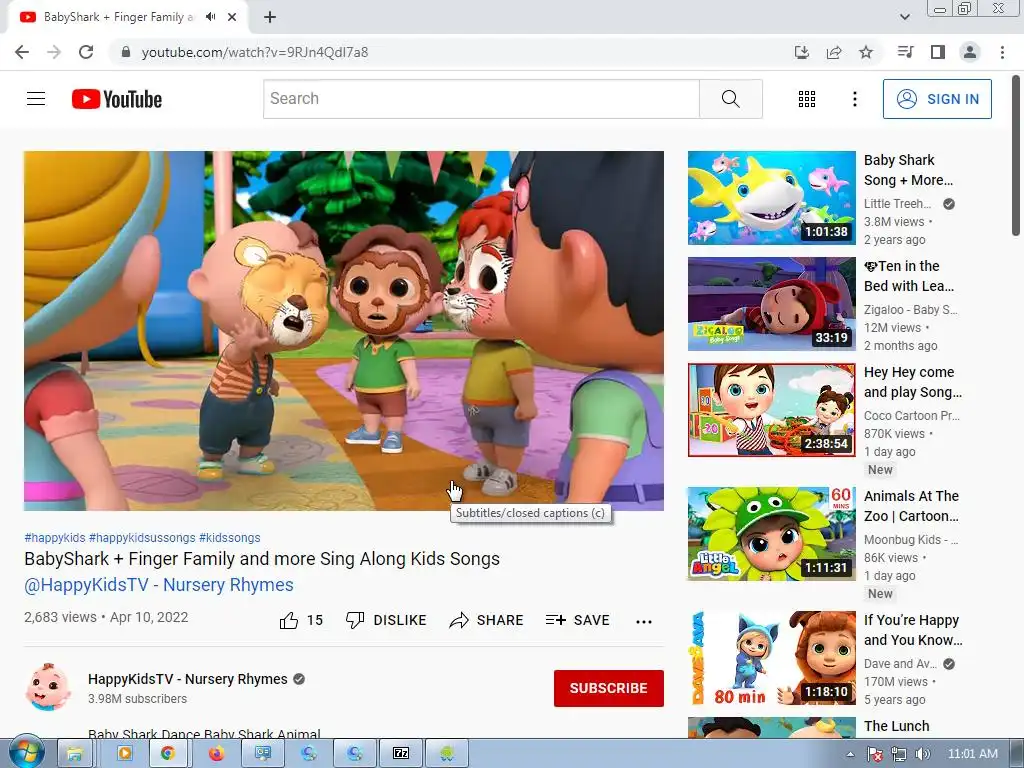Open Firefox from the taskbar

216,754
